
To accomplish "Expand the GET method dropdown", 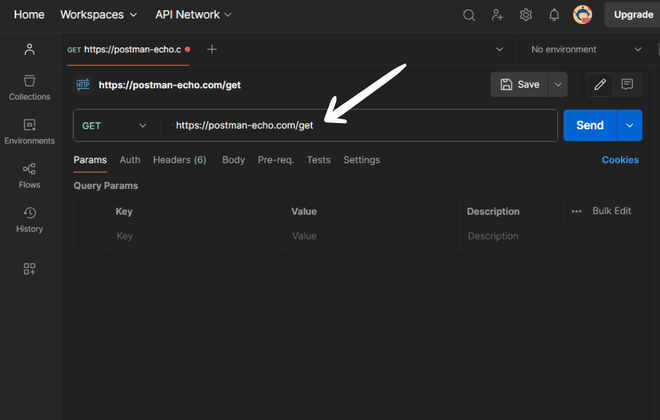I will click(114, 125).
